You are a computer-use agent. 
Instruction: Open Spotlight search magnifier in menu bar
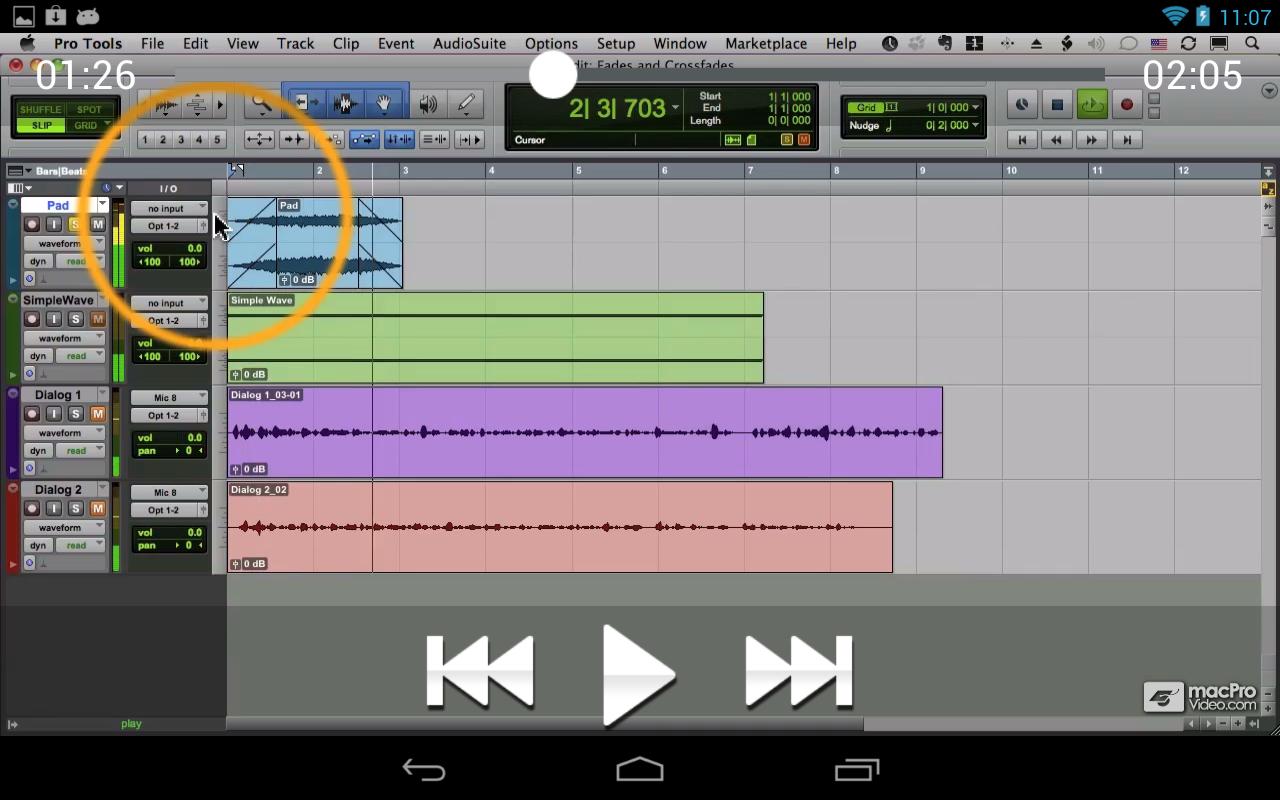pos(1252,43)
